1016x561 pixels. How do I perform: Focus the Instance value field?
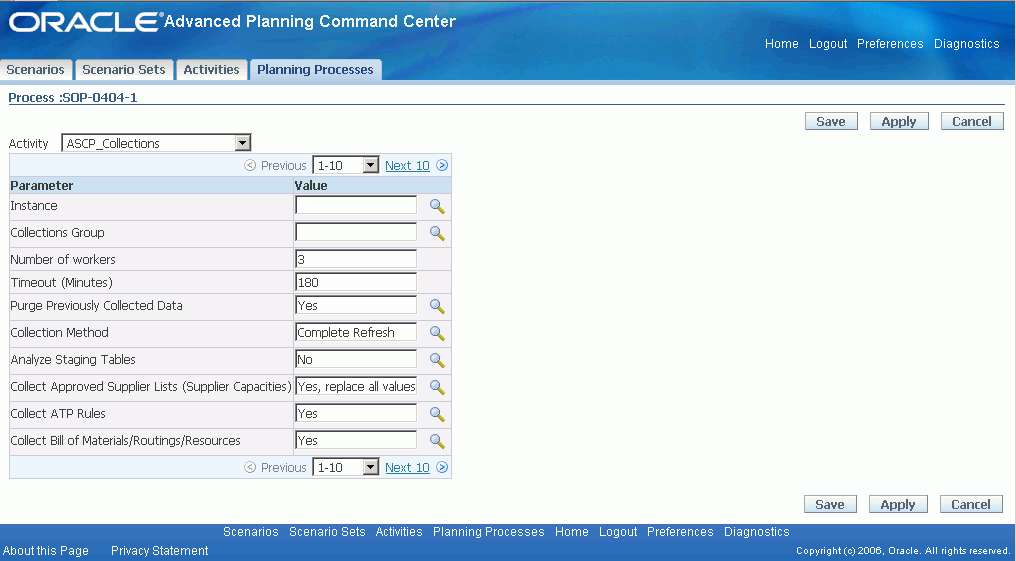pos(356,205)
